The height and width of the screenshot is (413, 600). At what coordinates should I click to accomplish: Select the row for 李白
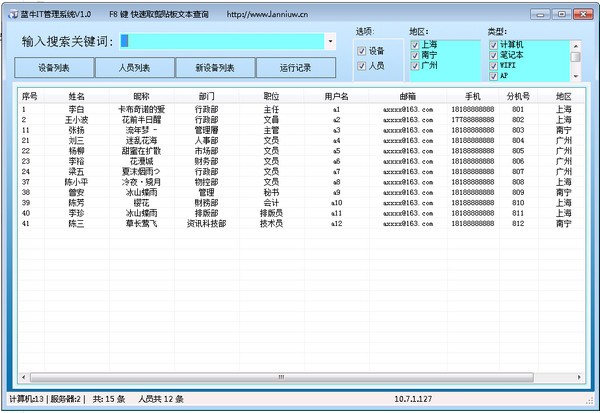(x=76, y=109)
